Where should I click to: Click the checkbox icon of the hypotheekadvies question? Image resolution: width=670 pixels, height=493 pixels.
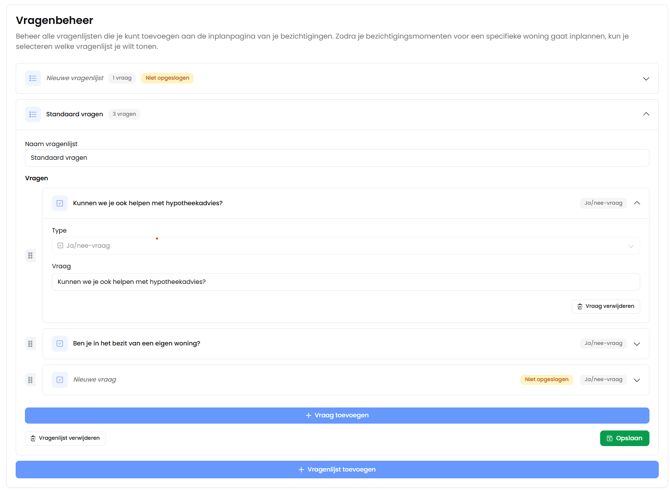pyautogui.click(x=60, y=203)
